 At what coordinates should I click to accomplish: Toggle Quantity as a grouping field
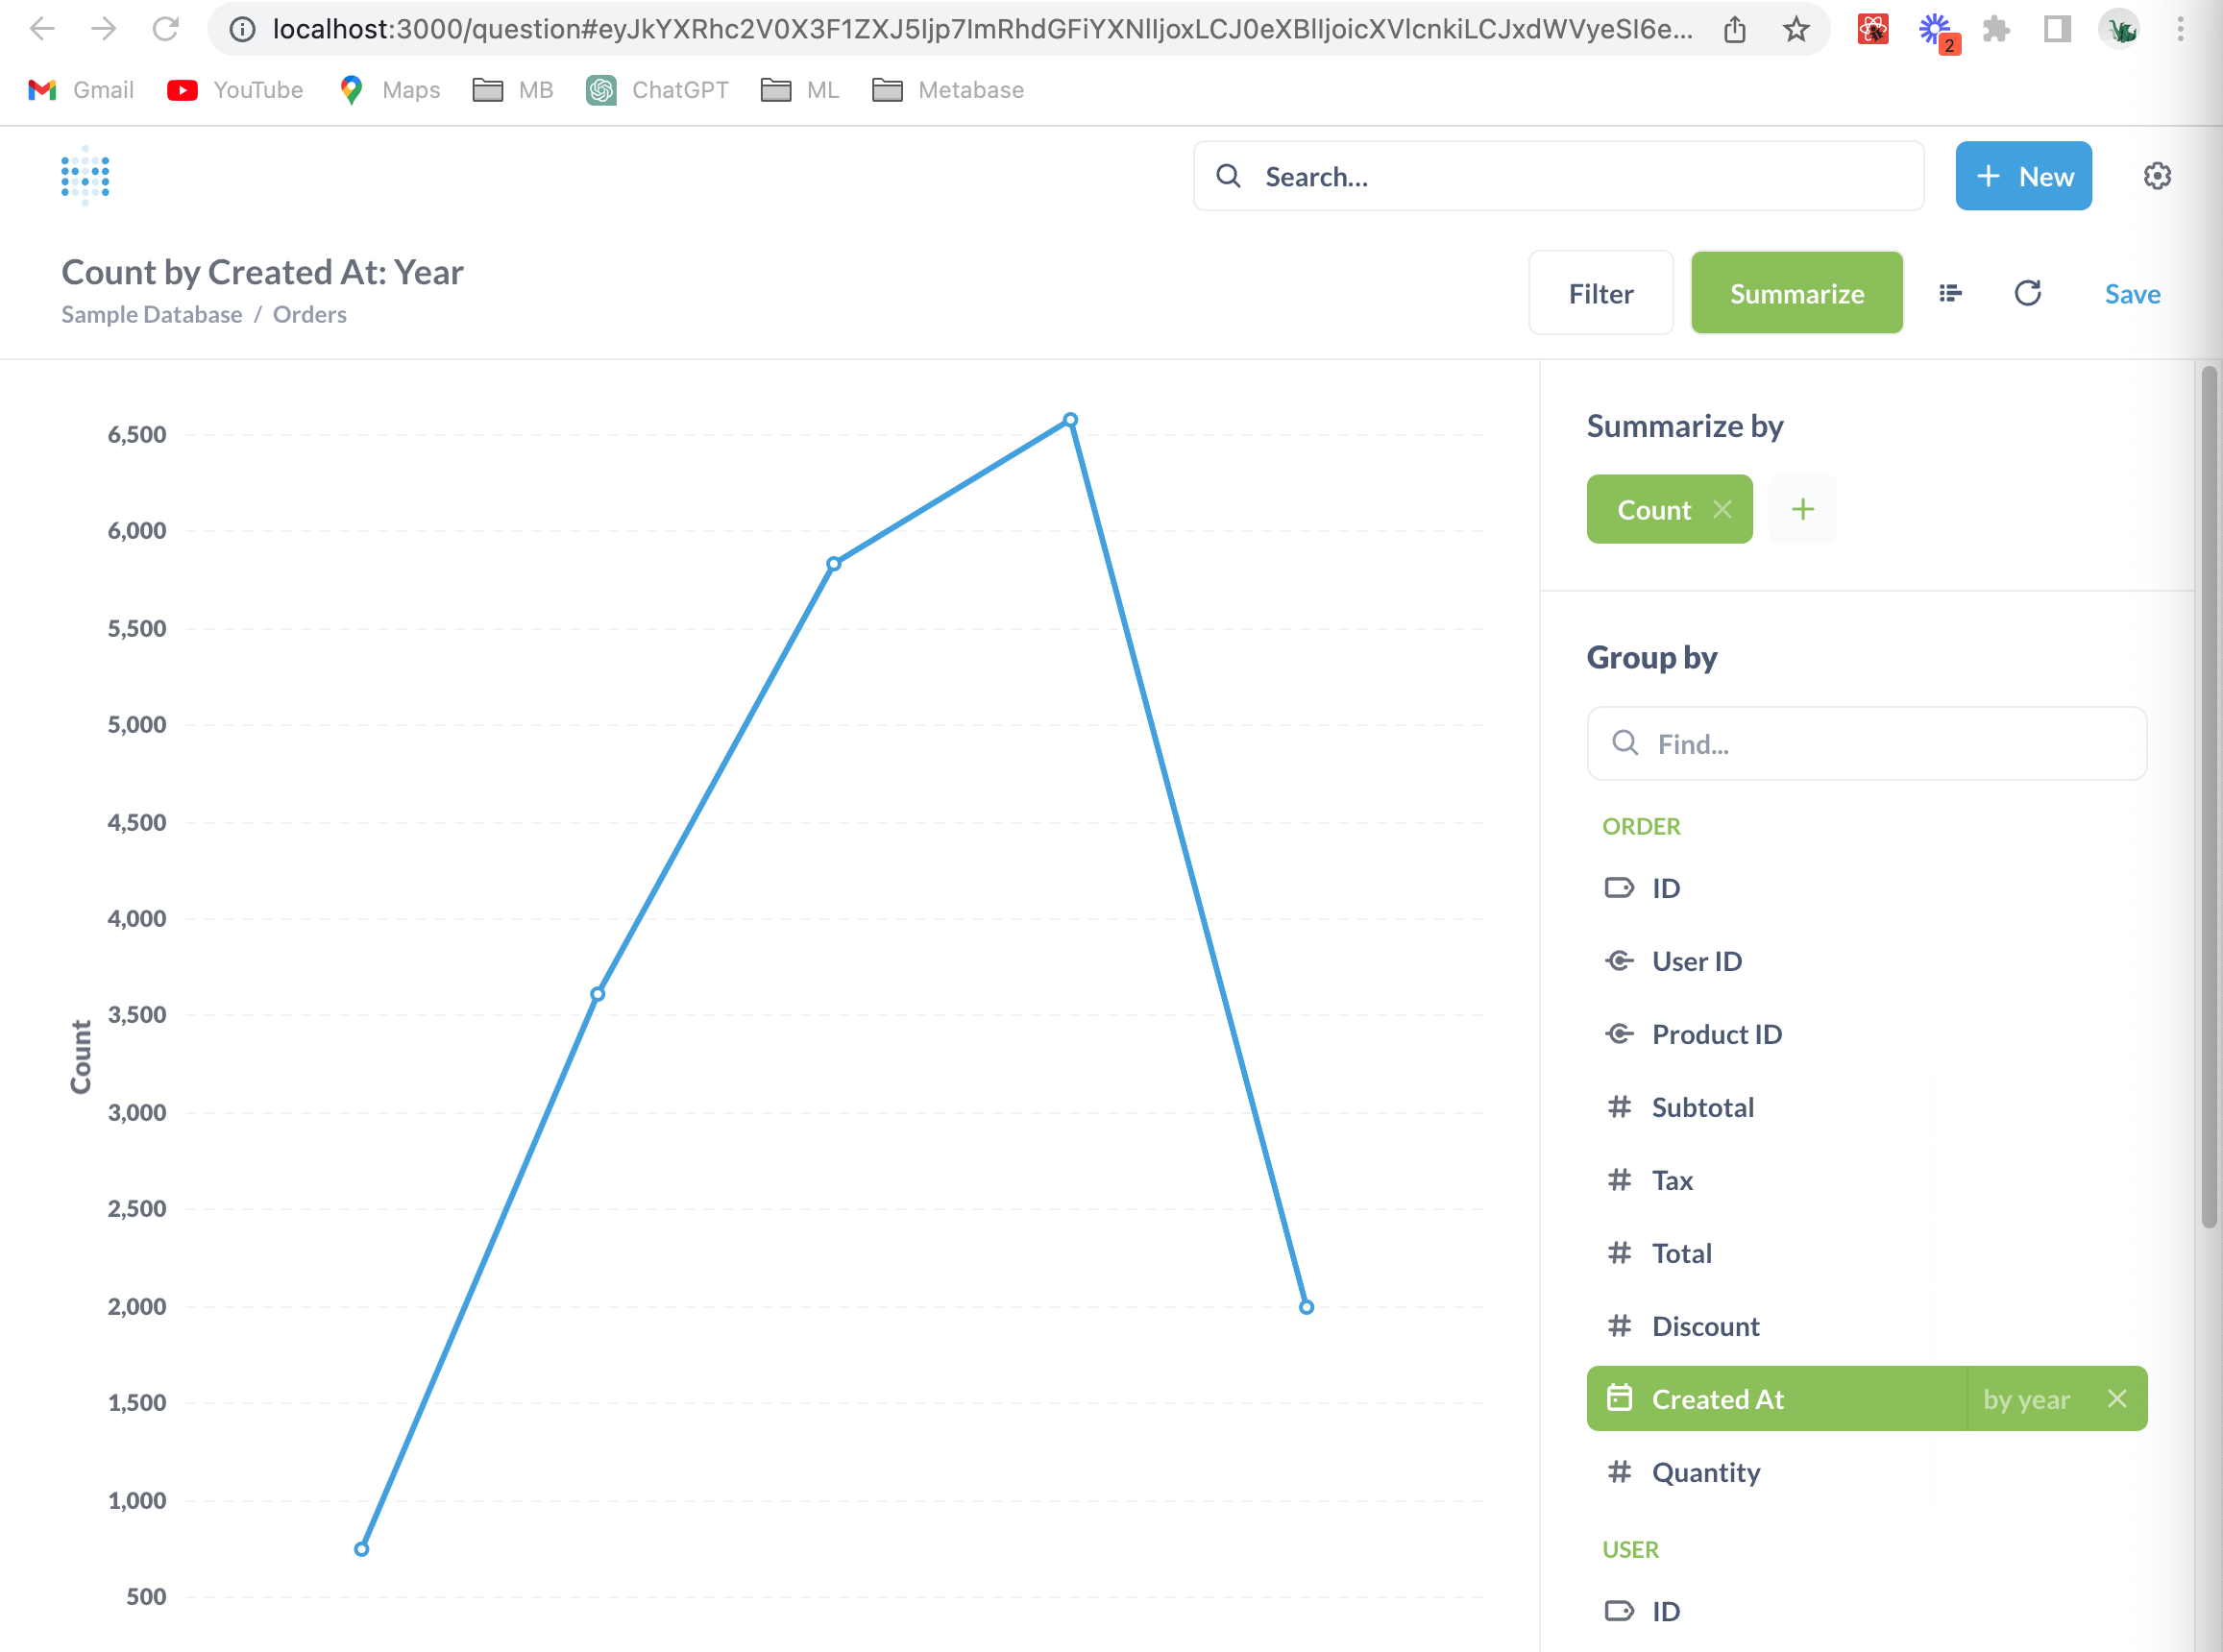pos(1706,1472)
